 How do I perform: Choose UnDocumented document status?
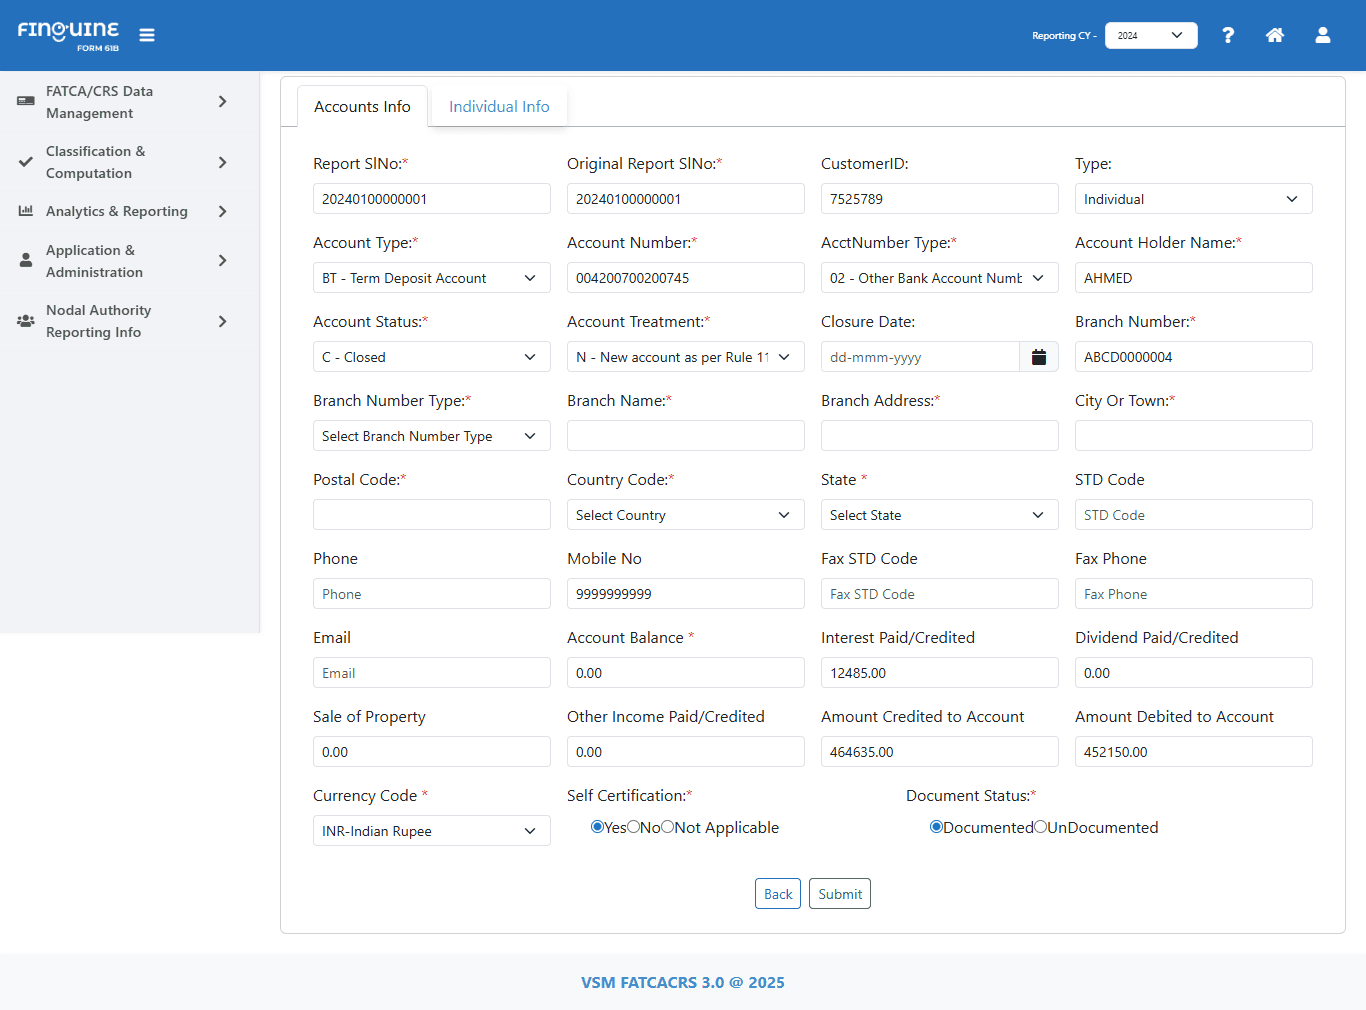[1041, 827]
